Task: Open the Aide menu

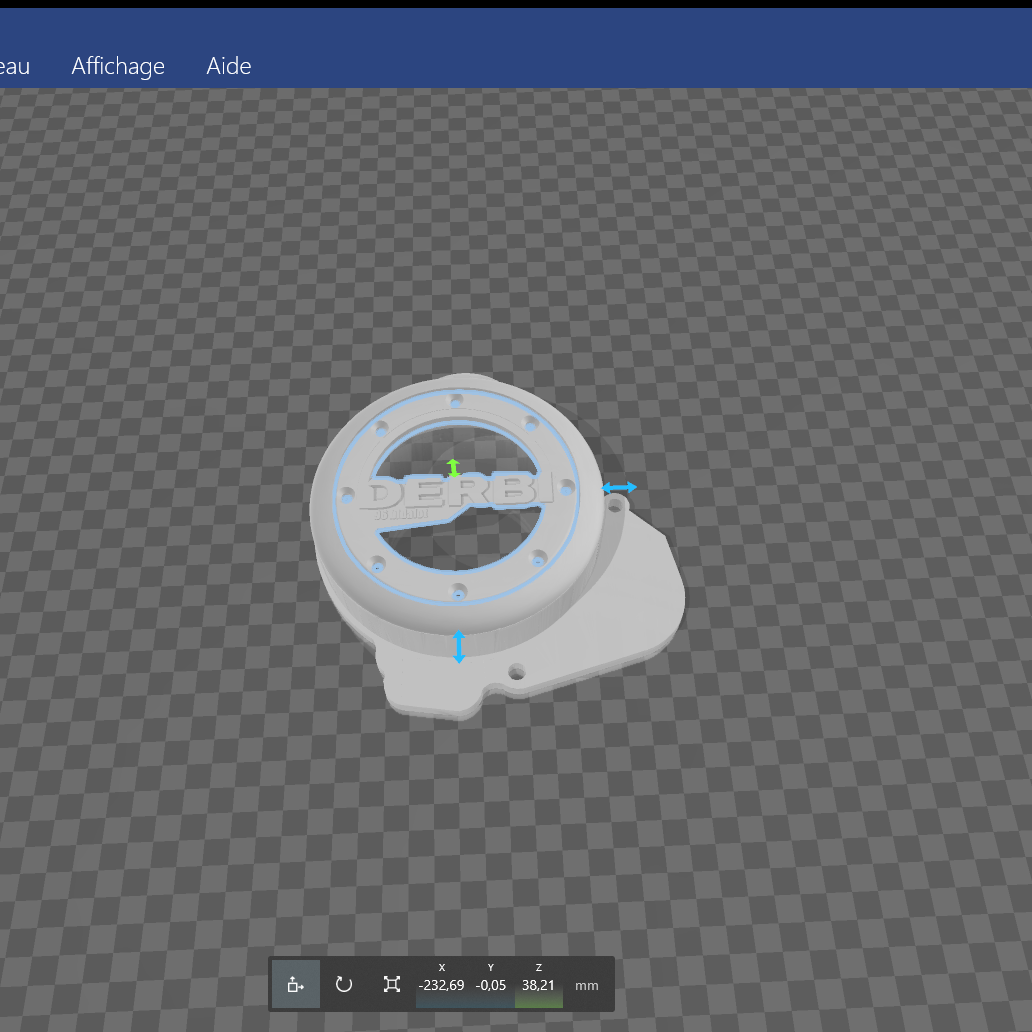Action: click(228, 66)
